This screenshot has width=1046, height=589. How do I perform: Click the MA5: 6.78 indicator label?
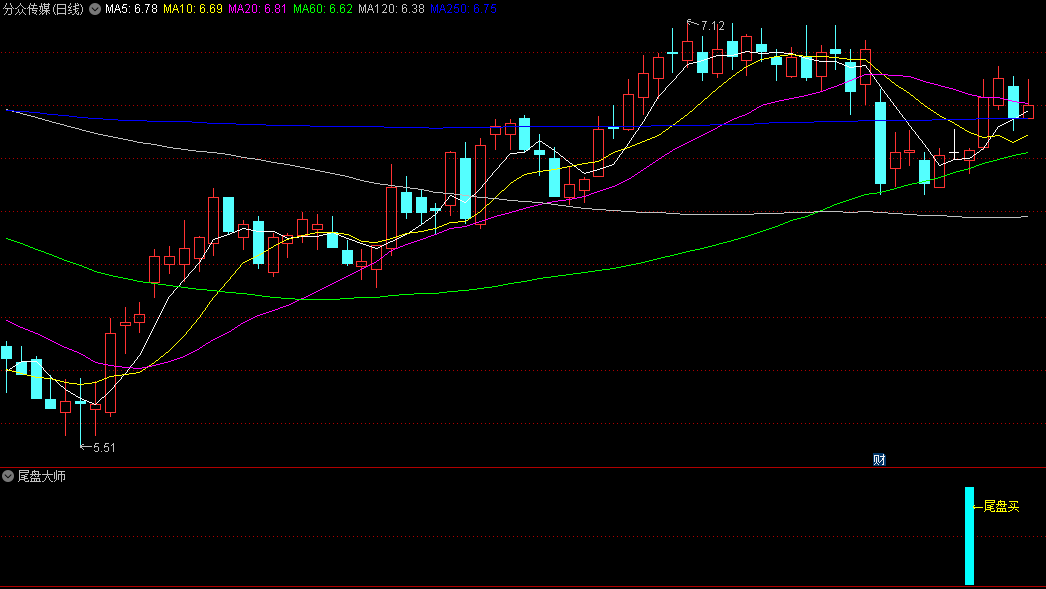(x=131, y=9)
